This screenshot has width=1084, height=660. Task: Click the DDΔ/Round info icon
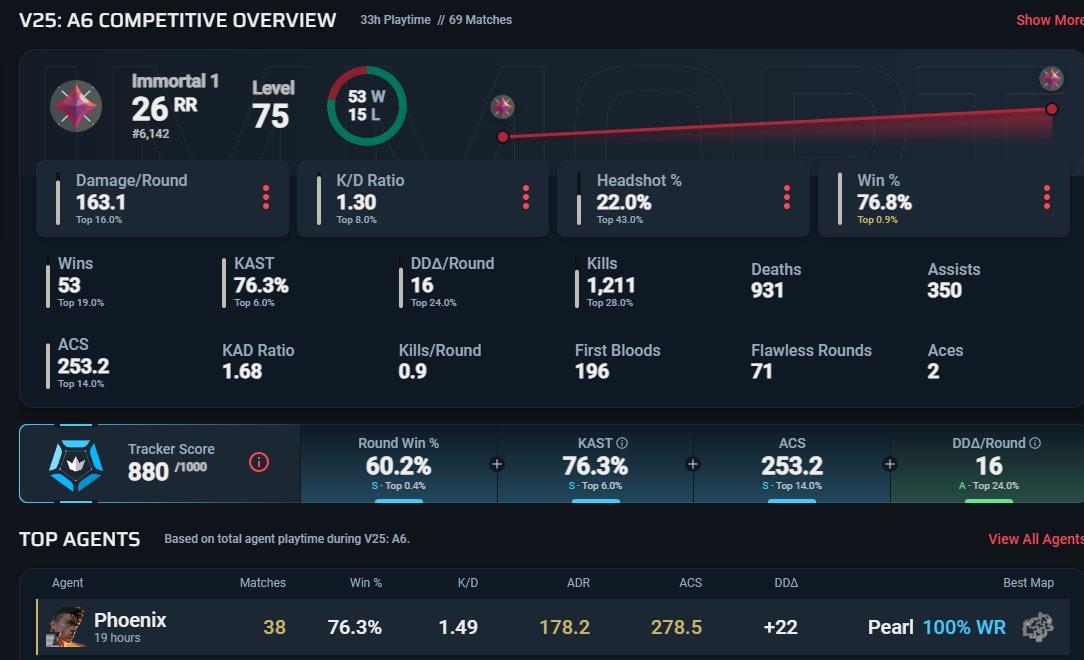click(1035, 443)
